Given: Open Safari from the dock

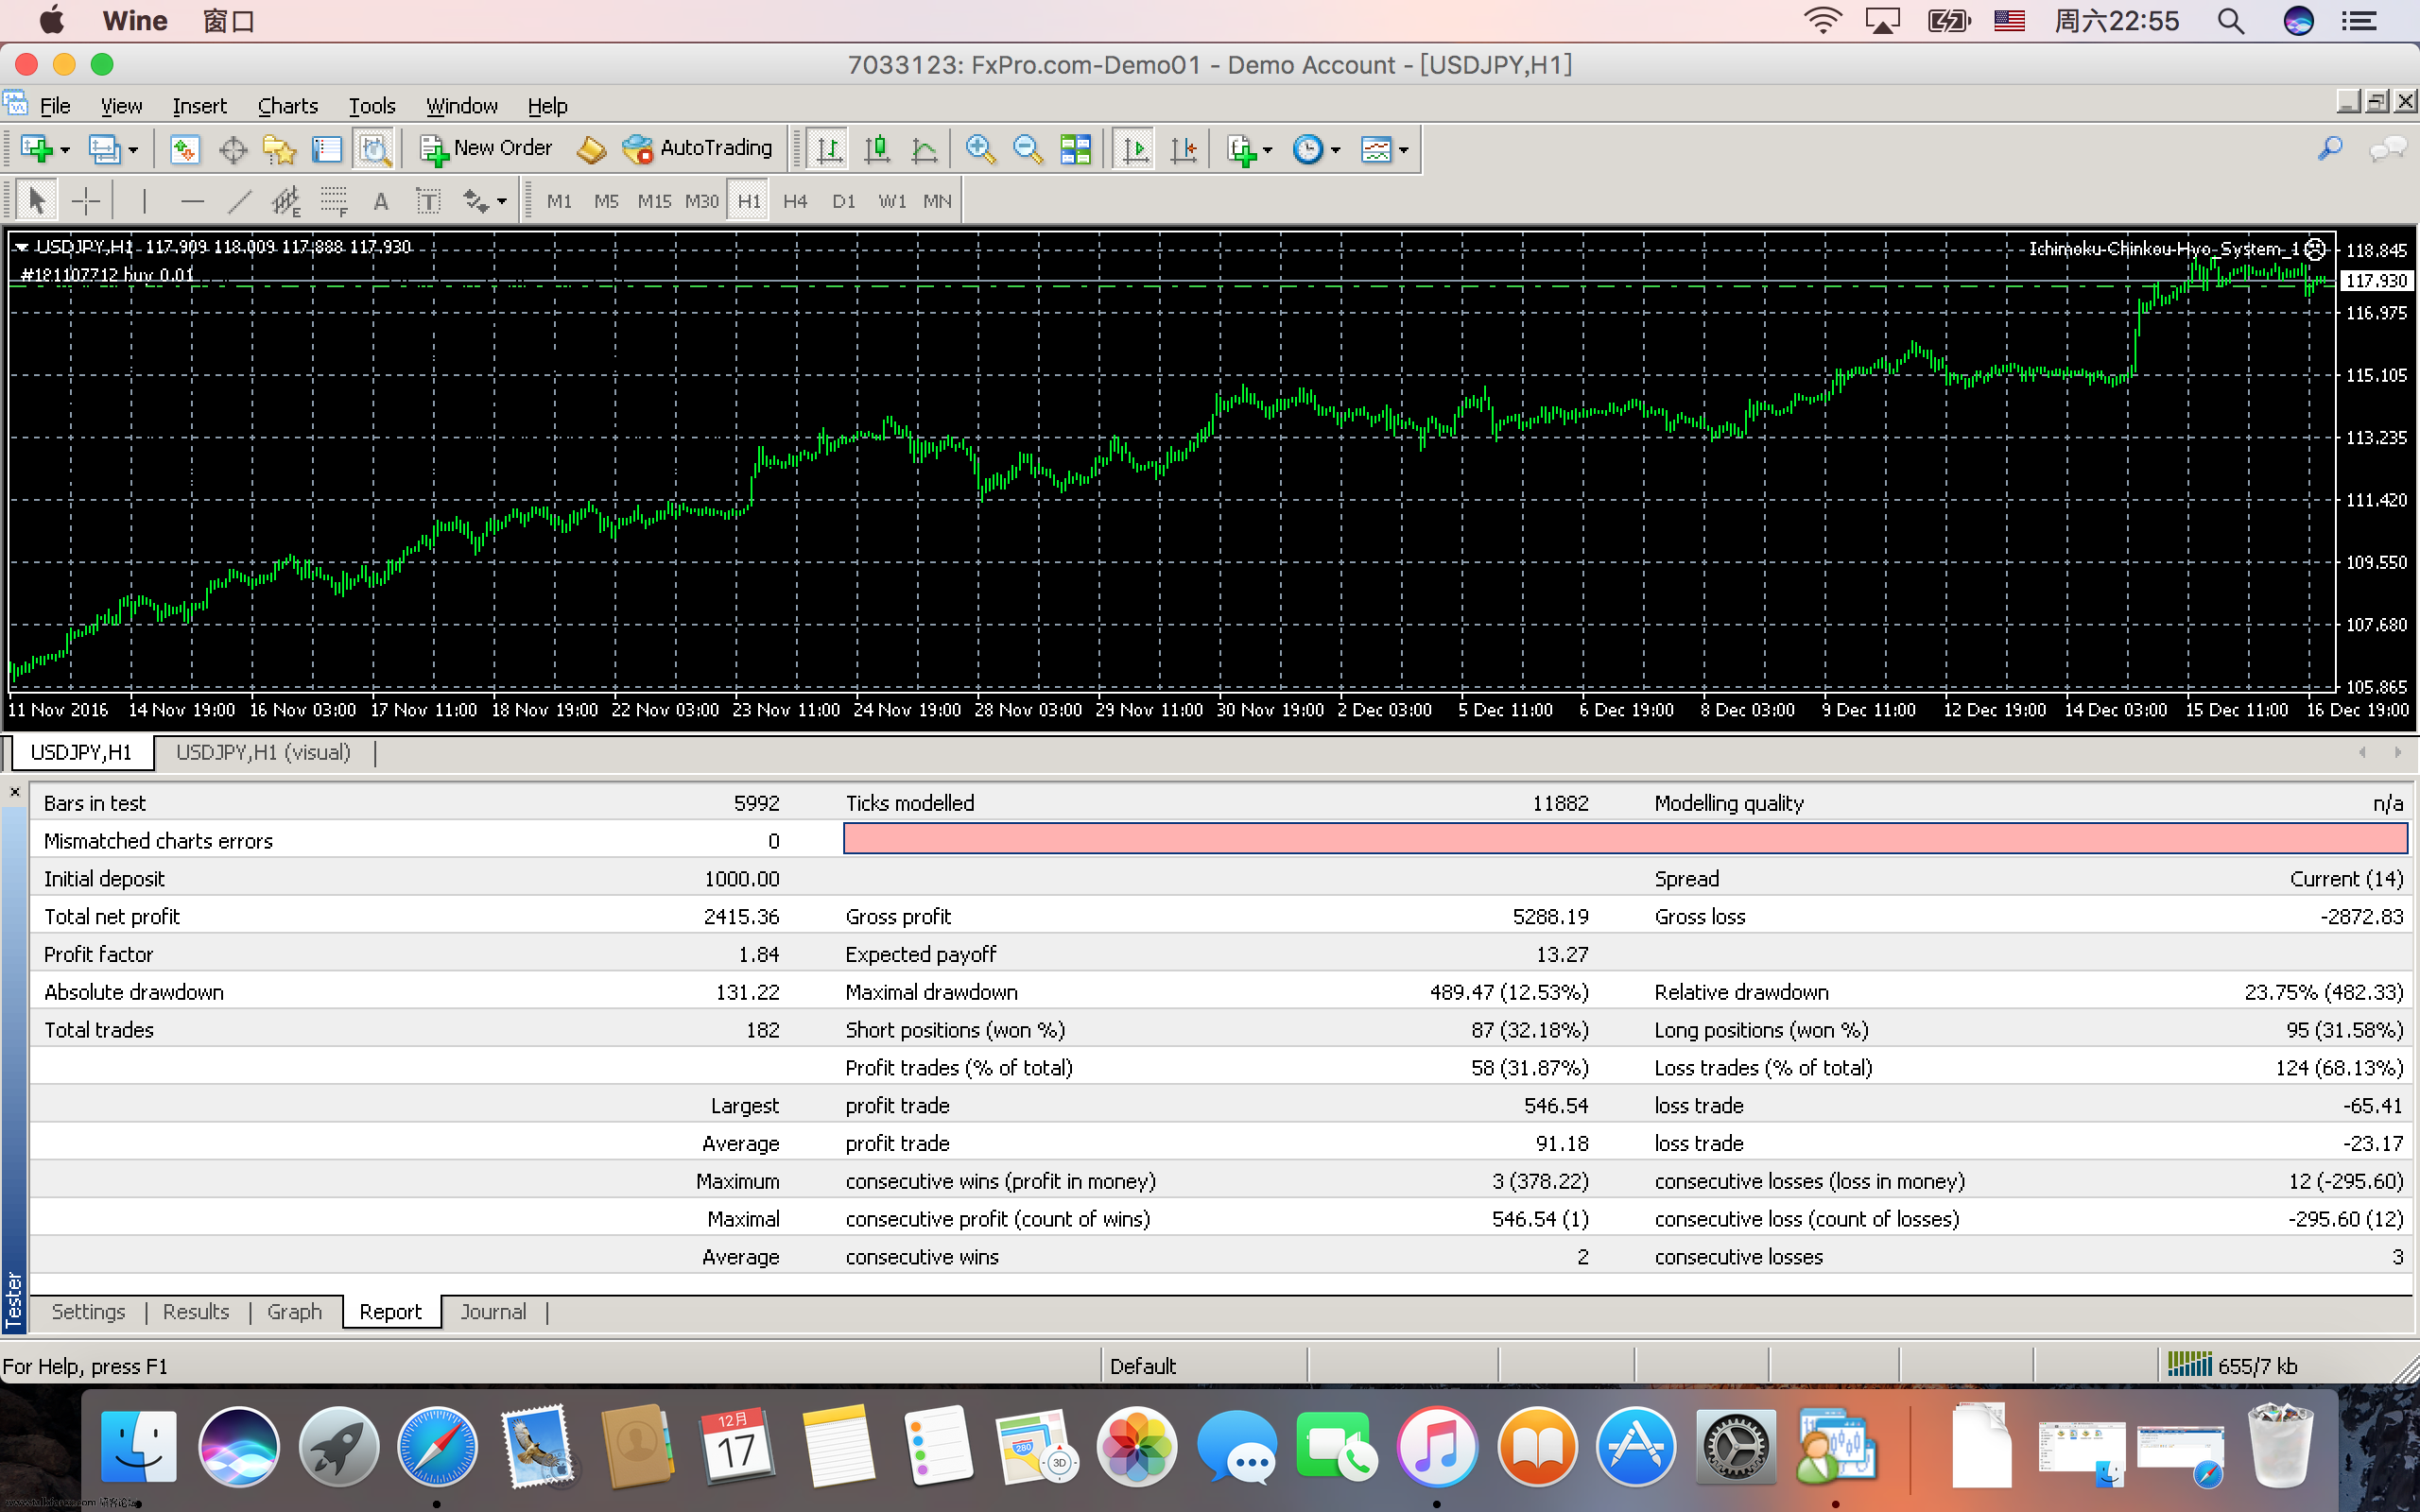Looking at the screenshot, I should pyautogui.click(x=437, y=1446).
